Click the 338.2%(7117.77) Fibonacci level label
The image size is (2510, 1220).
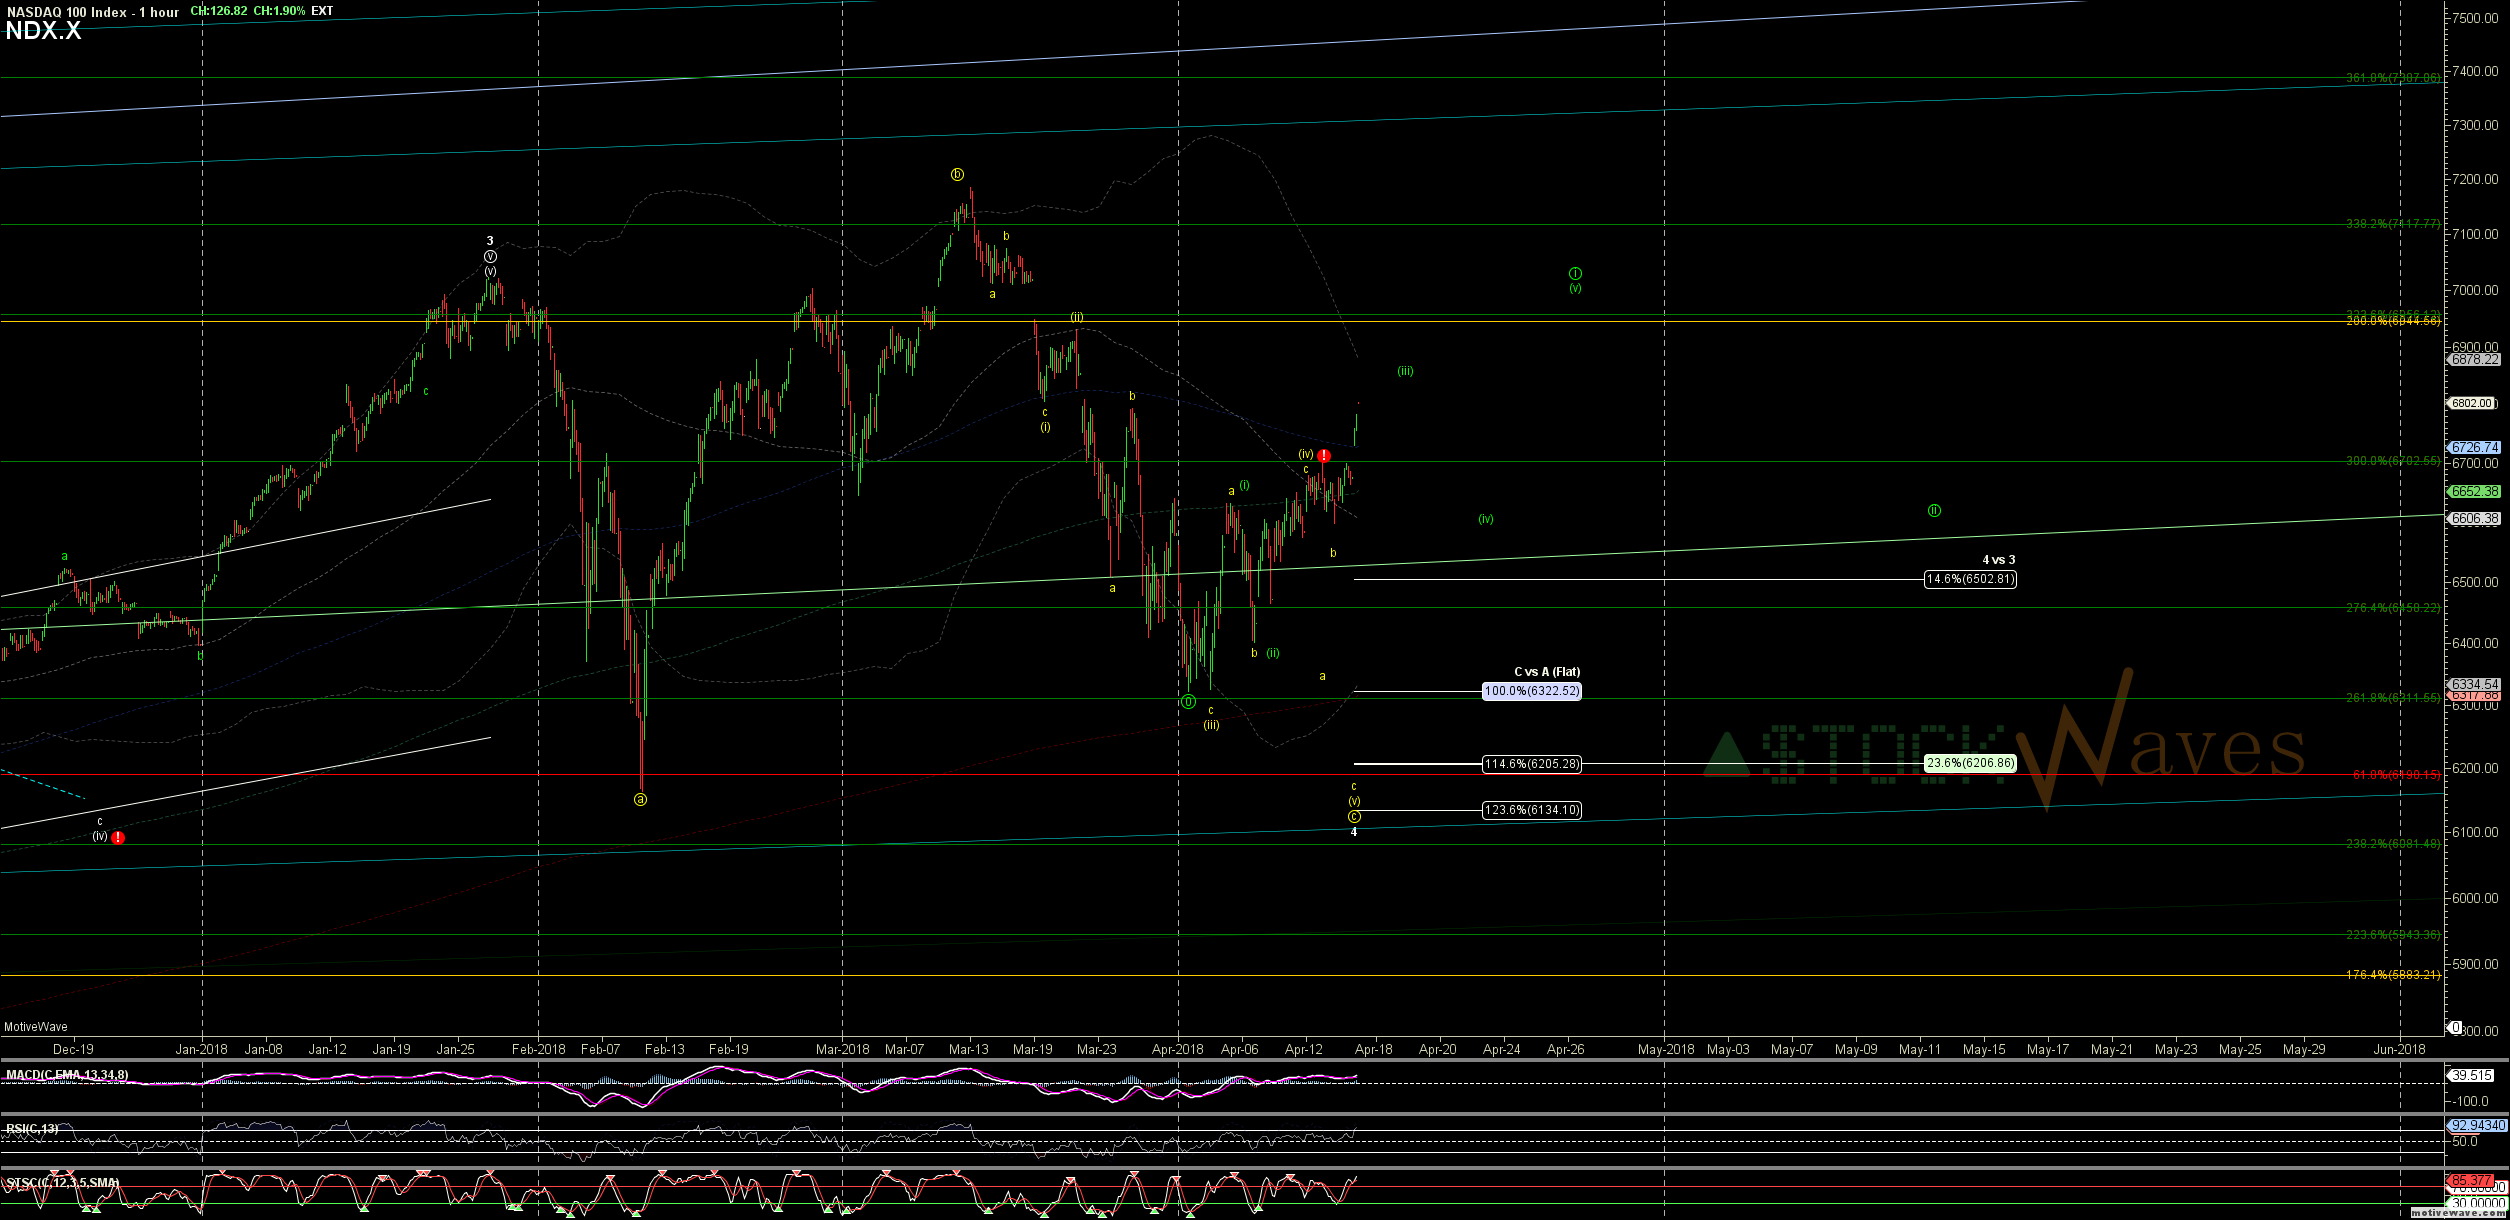click(x=2391, y=224)
